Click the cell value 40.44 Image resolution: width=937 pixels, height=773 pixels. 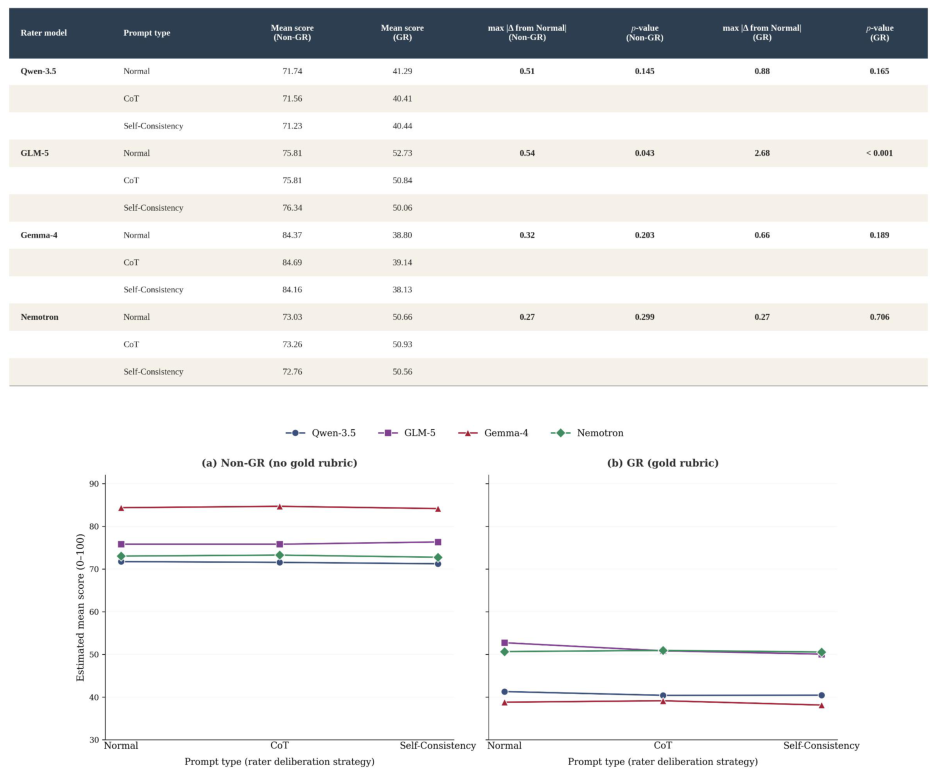click(402, 126)
